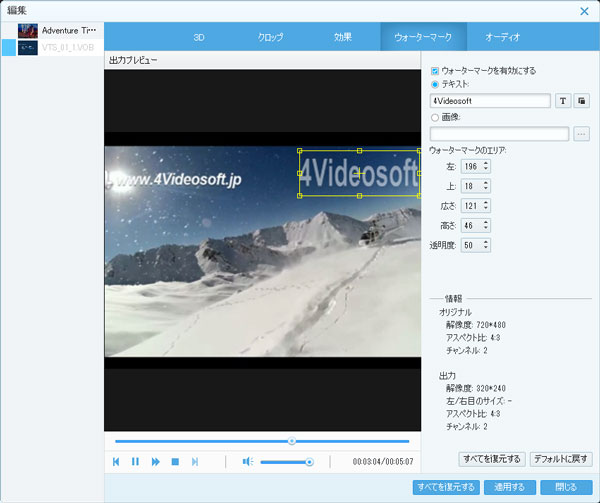Browse for watermark image with the … button
600x503 pixels.
[x=582, y=134]
